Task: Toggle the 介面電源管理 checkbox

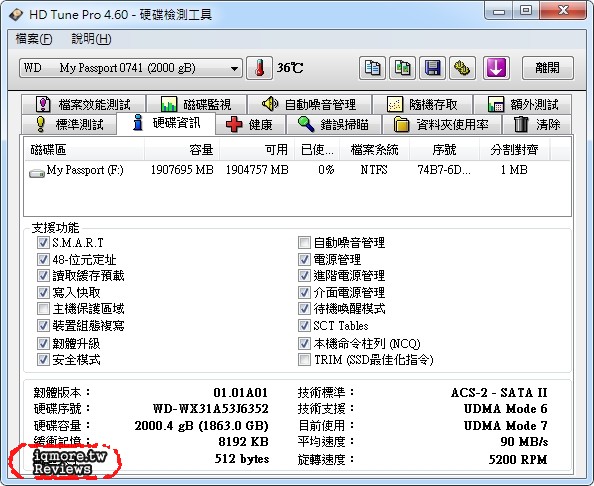Action: [304, 292]
